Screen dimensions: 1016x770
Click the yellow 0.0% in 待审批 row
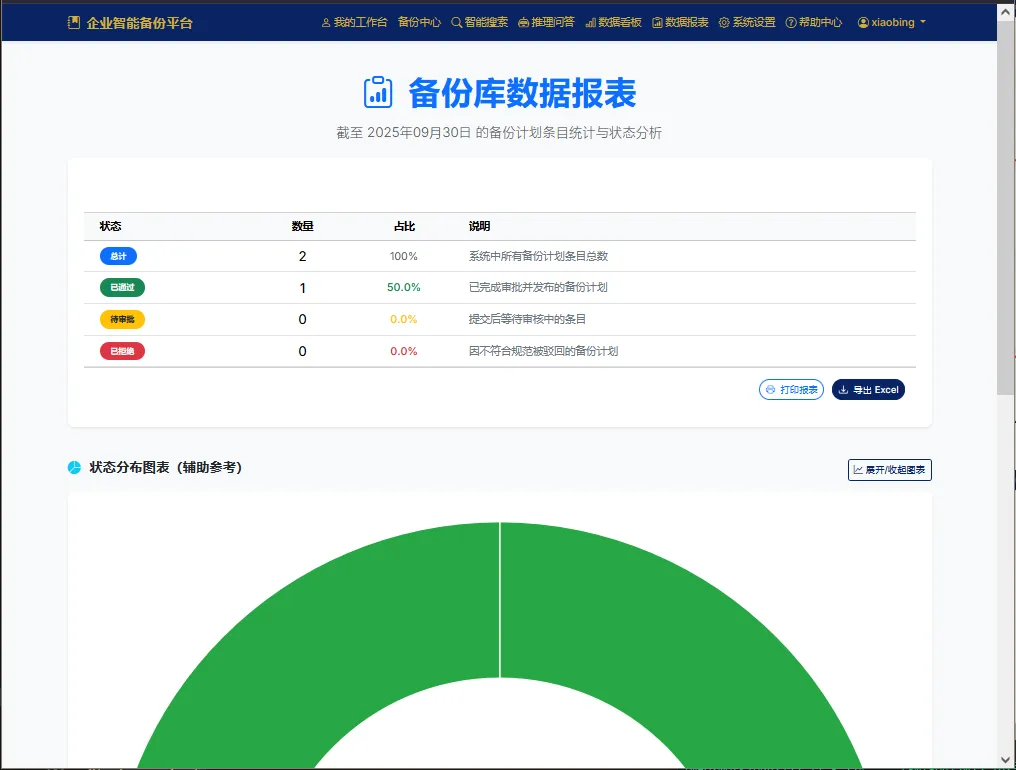(x=404, y=319)
